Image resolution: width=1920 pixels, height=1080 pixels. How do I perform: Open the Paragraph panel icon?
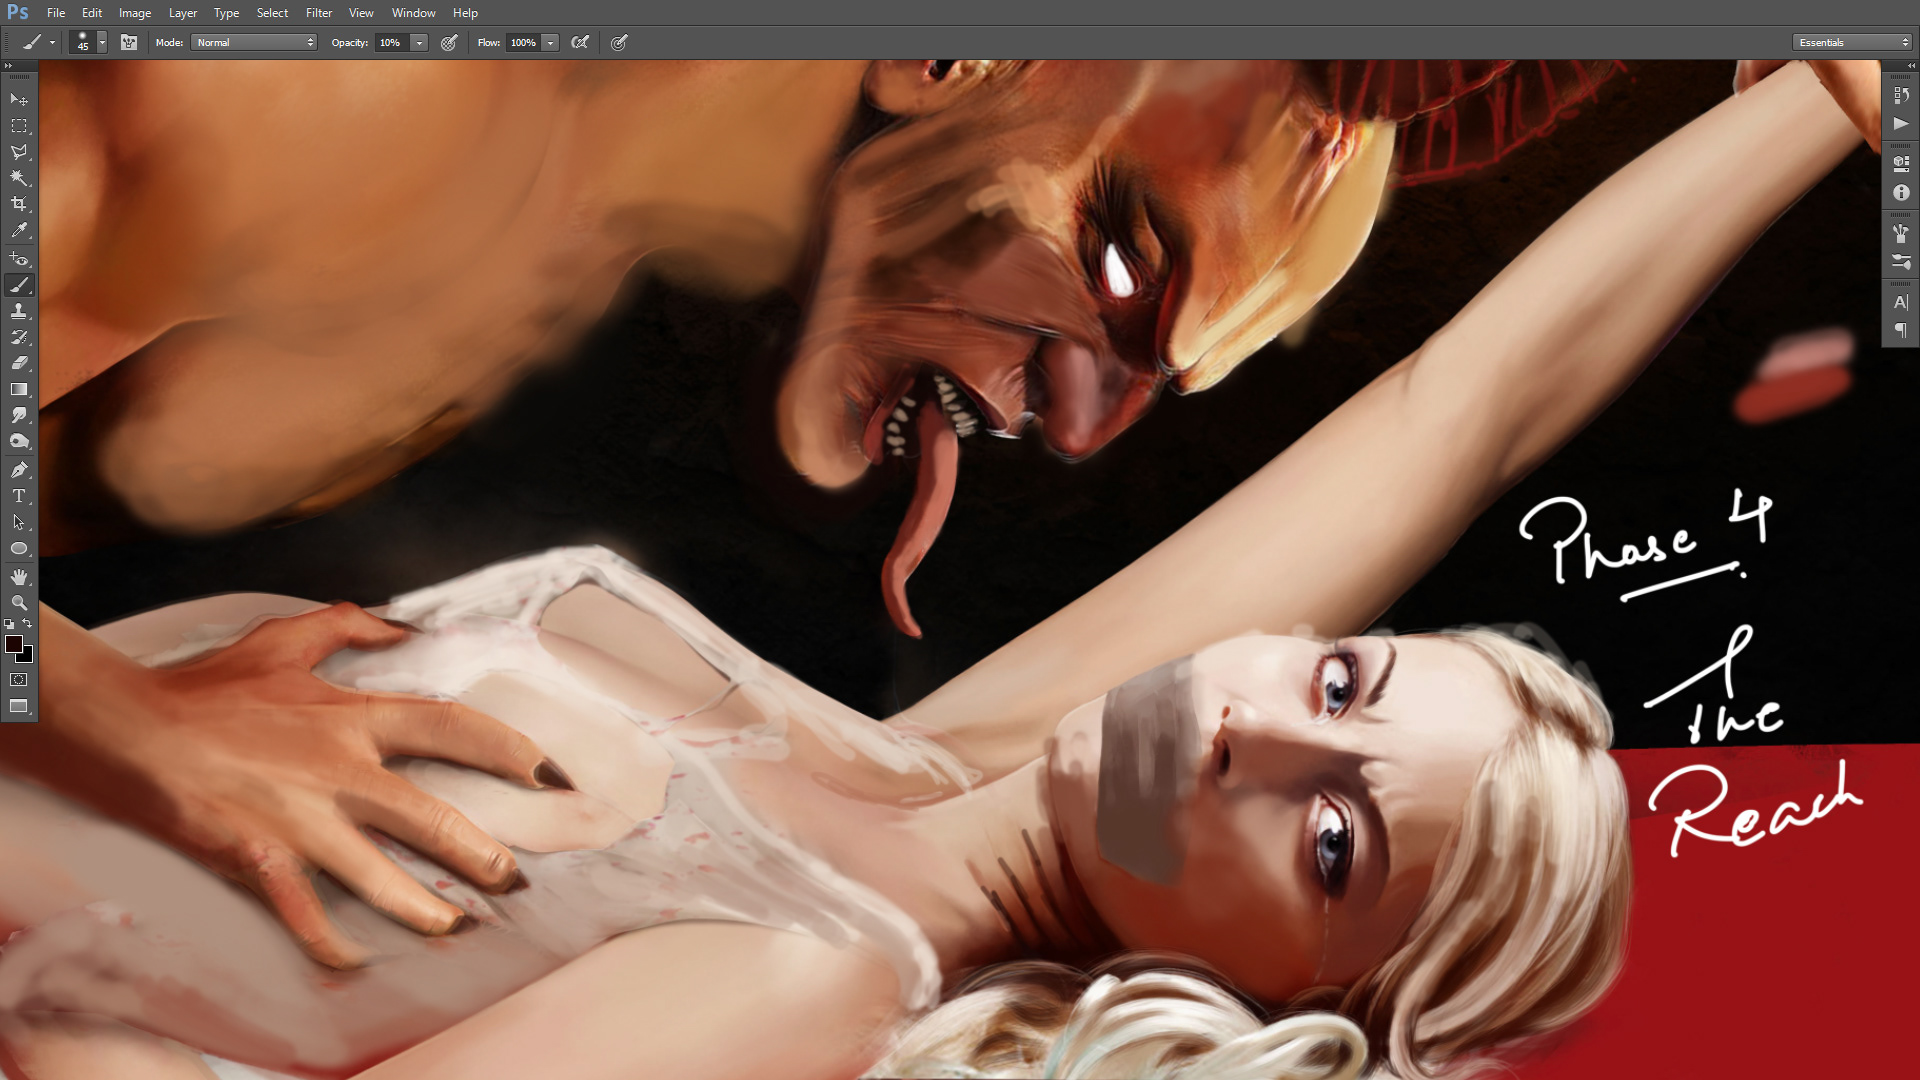1901,330
